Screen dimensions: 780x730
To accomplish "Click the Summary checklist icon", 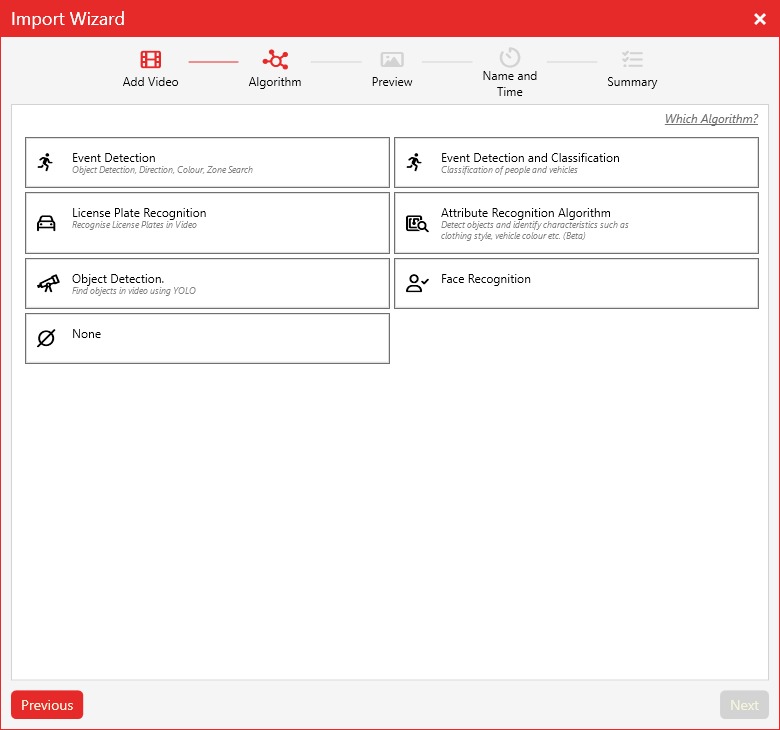I will coord(632,59).
